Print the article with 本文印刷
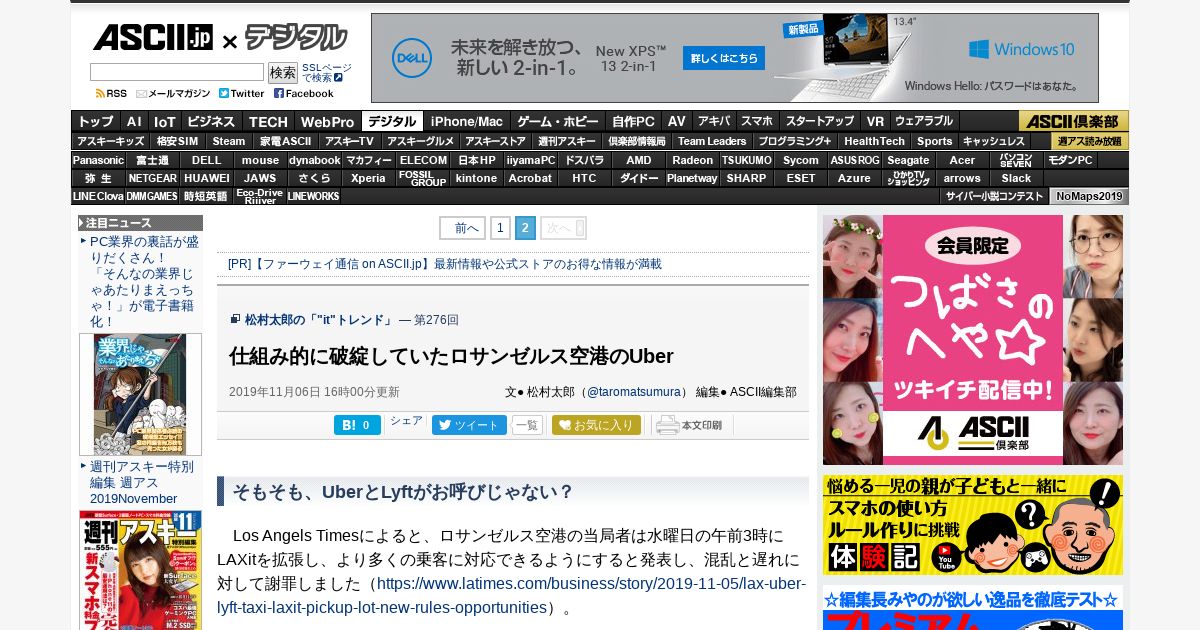 [x=689, y=425]
